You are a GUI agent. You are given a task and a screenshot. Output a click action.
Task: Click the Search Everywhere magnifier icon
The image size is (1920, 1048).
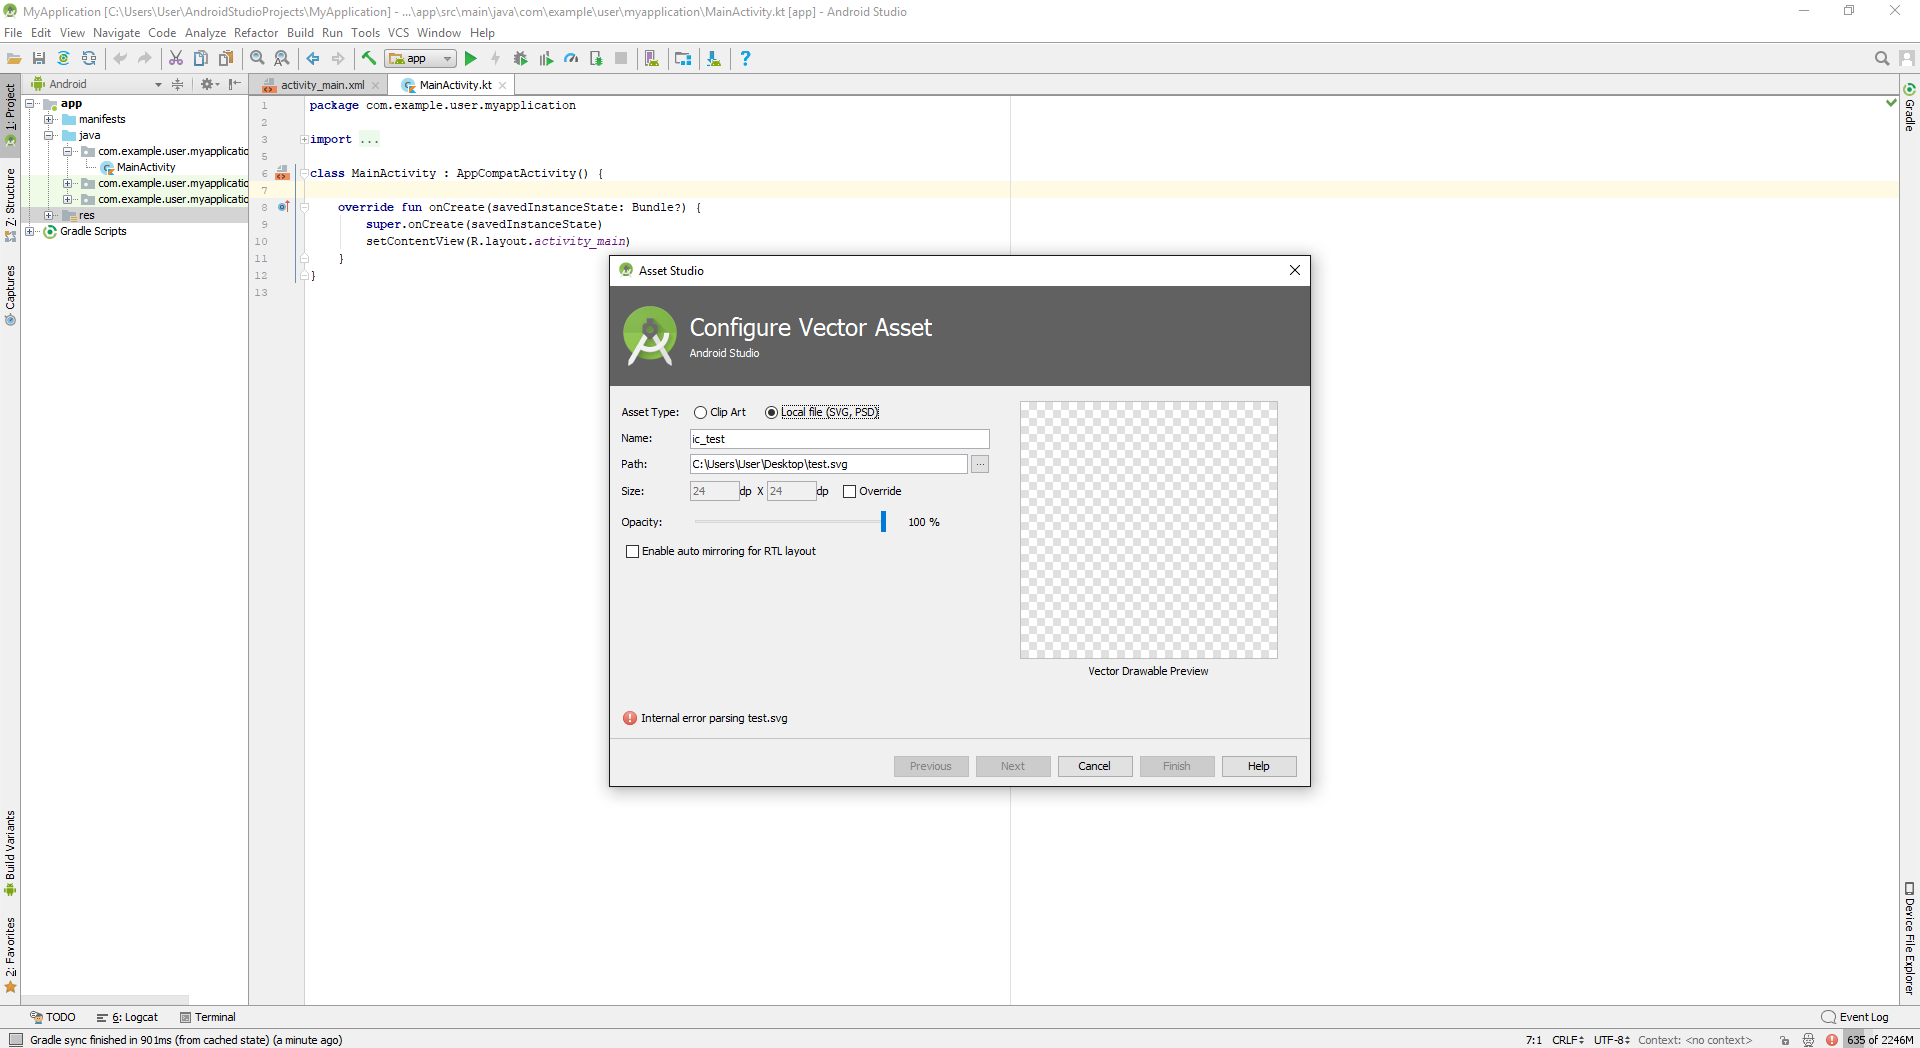tap(1881, 59)
